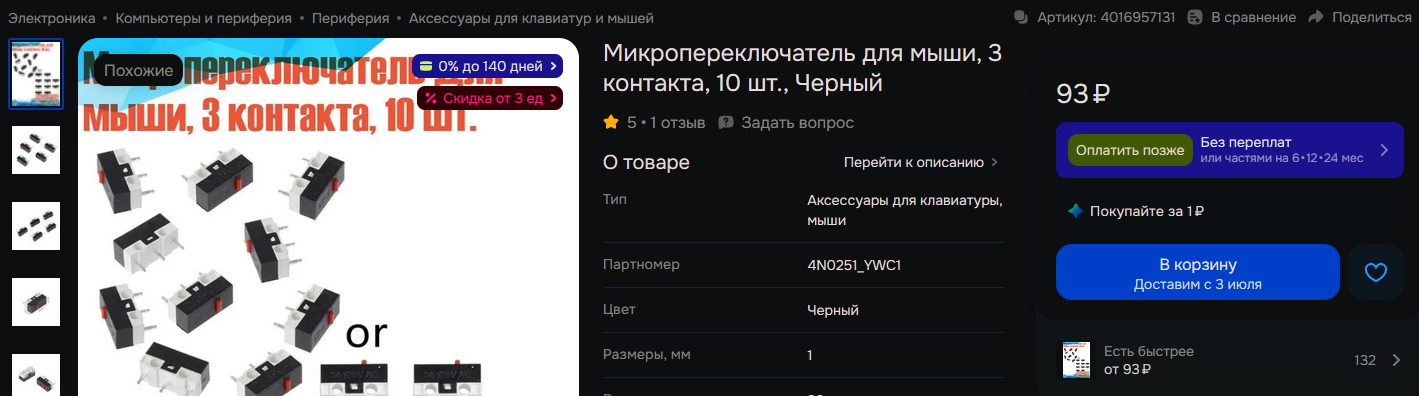Select the fifth product thumbnail
This screenshot has width=1419, height=396.
pyautogui.click(x=36, y=374)
